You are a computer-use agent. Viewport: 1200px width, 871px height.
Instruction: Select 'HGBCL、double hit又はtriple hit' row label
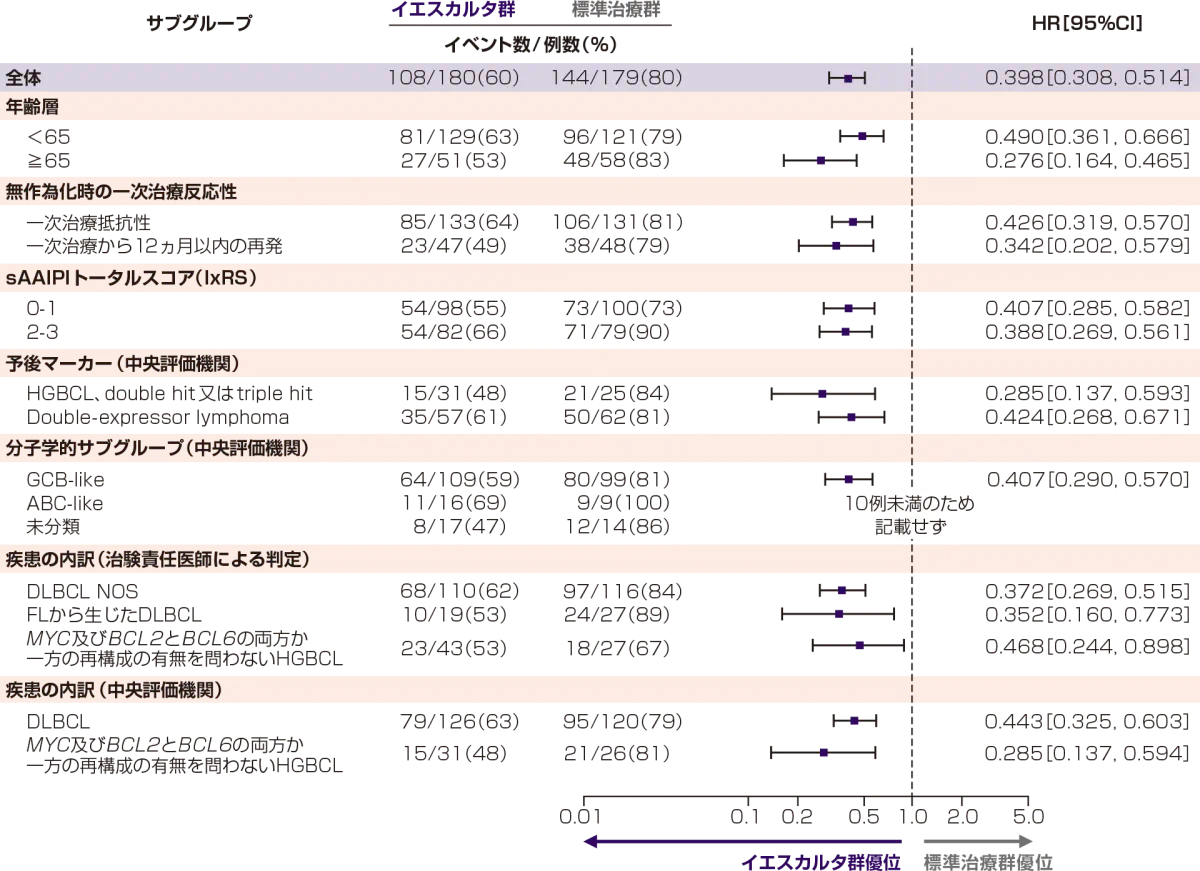(168, 394)
